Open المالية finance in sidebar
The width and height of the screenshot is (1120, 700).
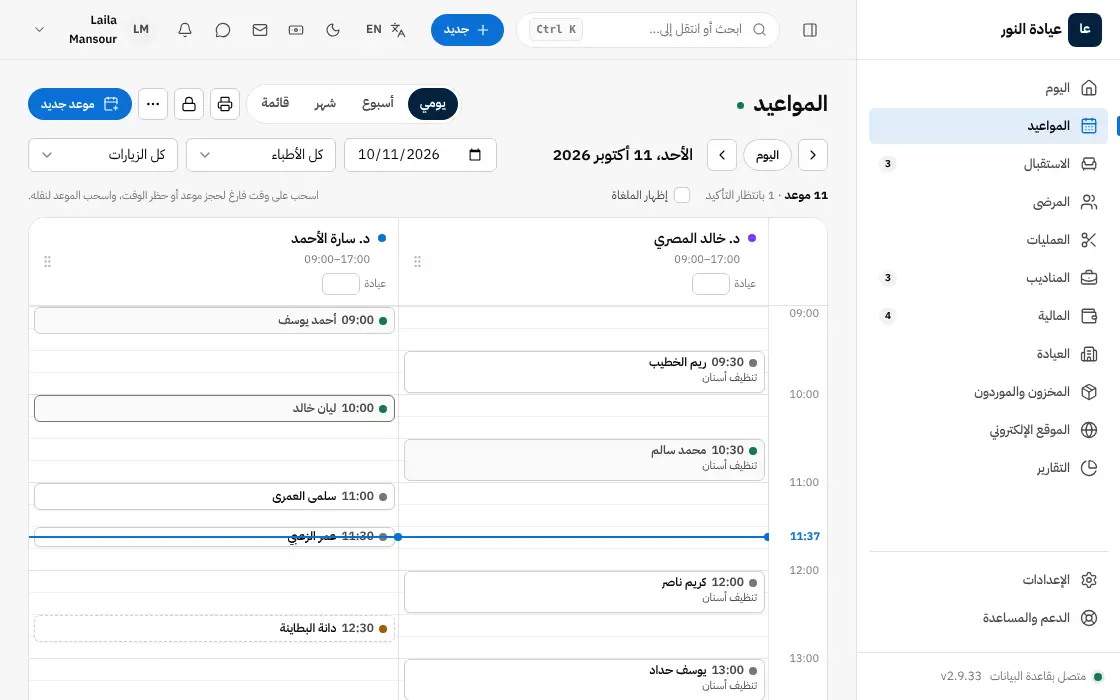coord(989,316)
